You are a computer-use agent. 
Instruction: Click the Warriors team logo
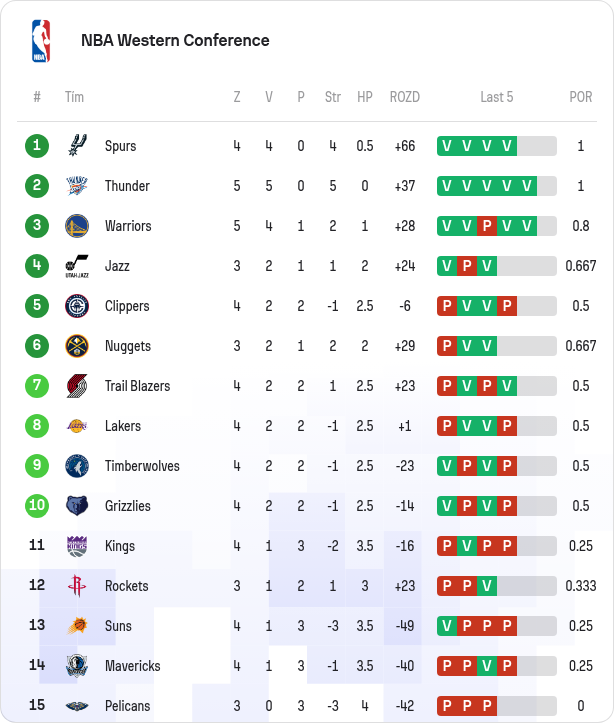click(77, 226)
